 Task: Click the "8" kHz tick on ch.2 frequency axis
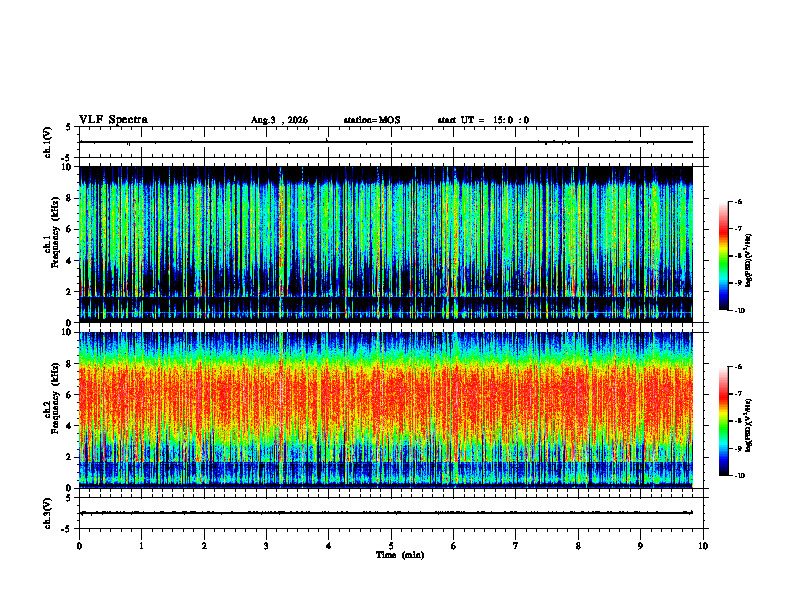point(71,364)
